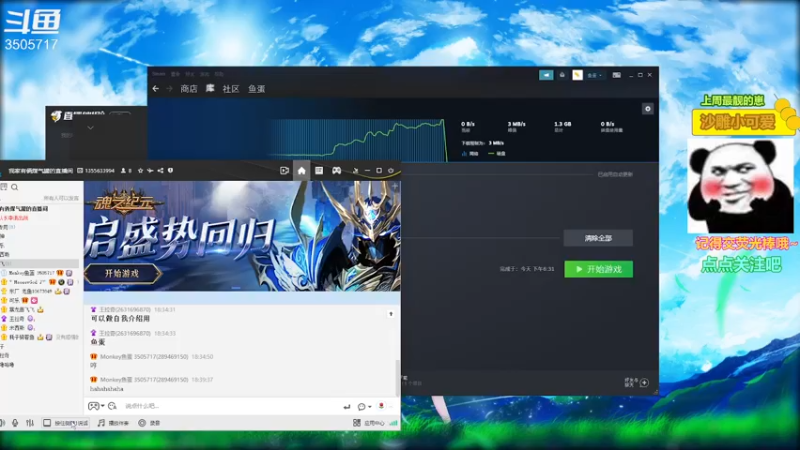
Task: Open the video icon in the chat title bar
Action: point(284,171)
